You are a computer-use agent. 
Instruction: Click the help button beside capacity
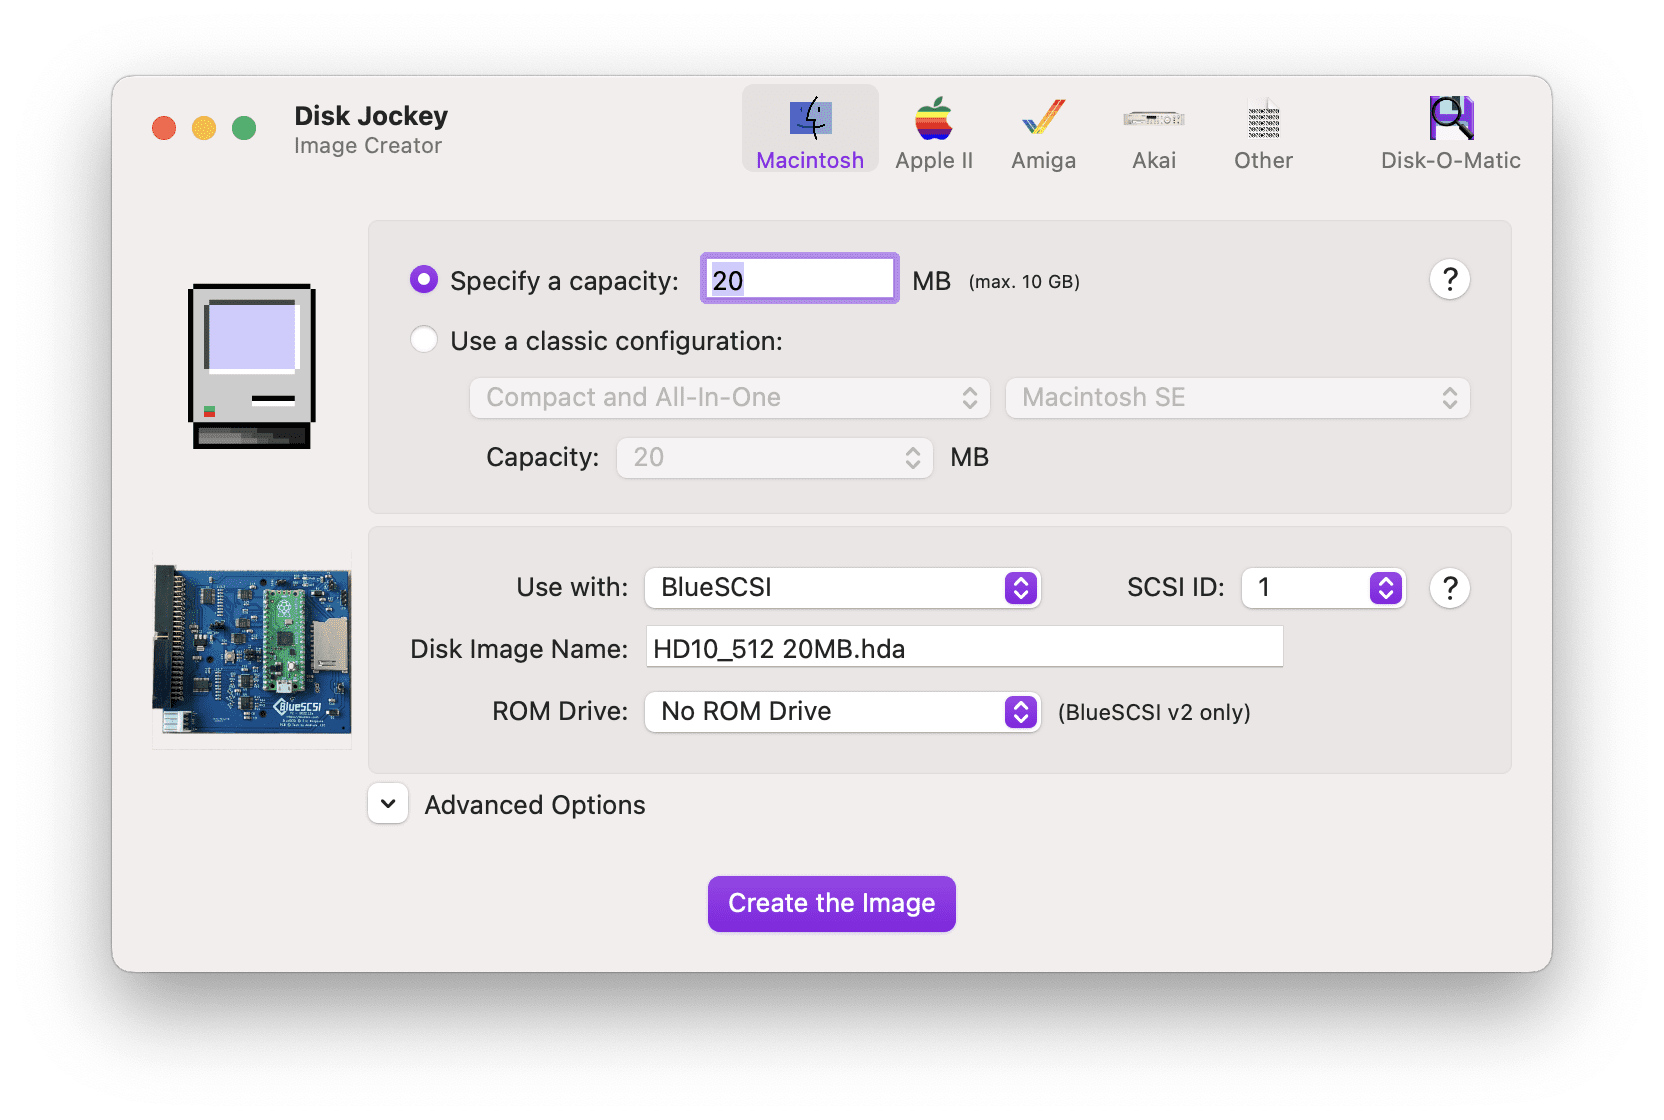point(1450,279)
